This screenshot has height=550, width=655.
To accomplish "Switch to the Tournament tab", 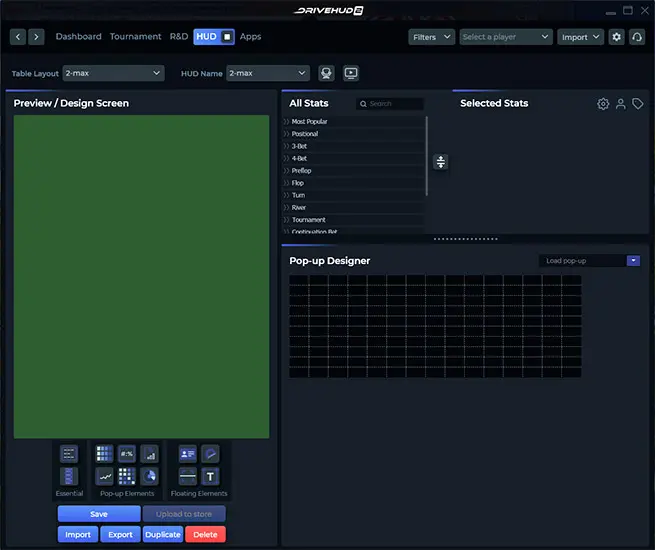I will (135, 37).
